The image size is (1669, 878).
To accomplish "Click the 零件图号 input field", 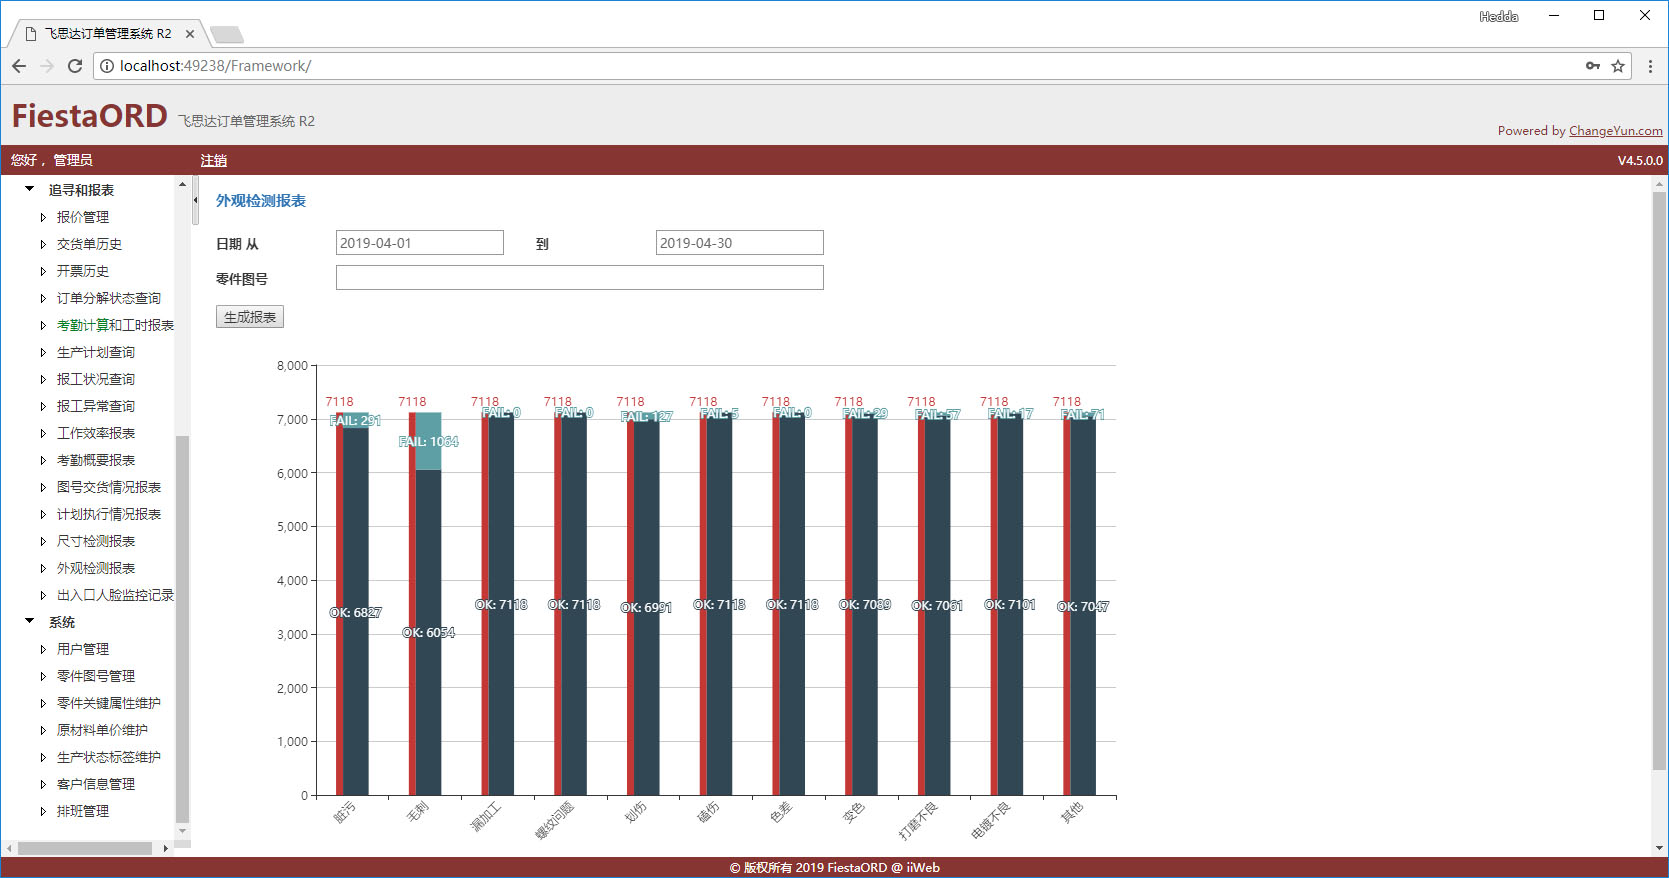I will click(x=580, y=278).
